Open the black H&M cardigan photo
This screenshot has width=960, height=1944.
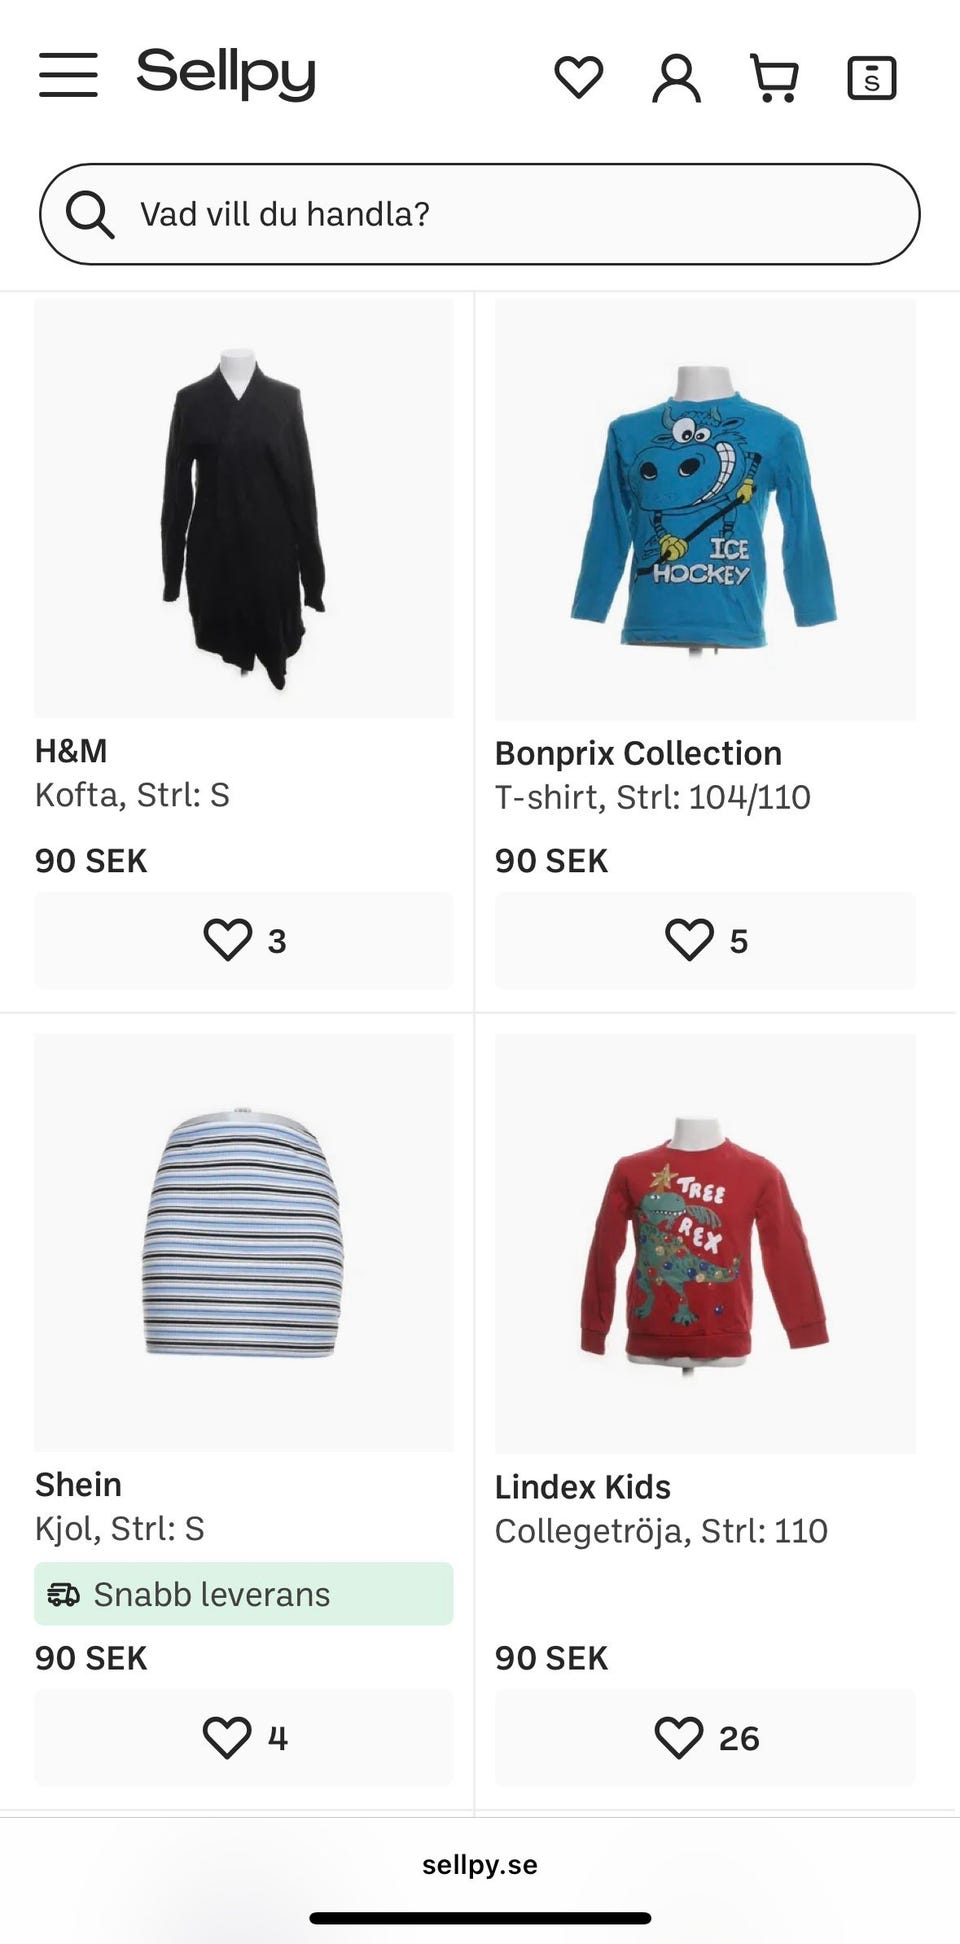244,508
